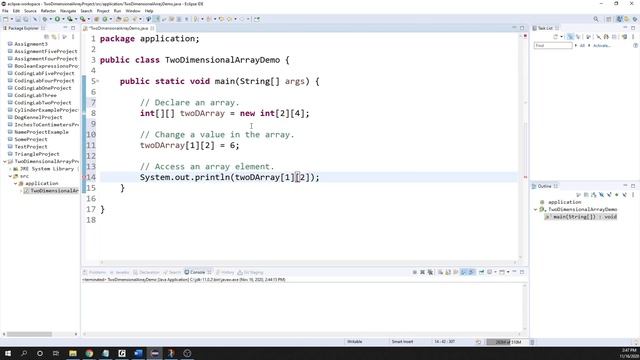Collapse the src folder node

coord(10,176)
